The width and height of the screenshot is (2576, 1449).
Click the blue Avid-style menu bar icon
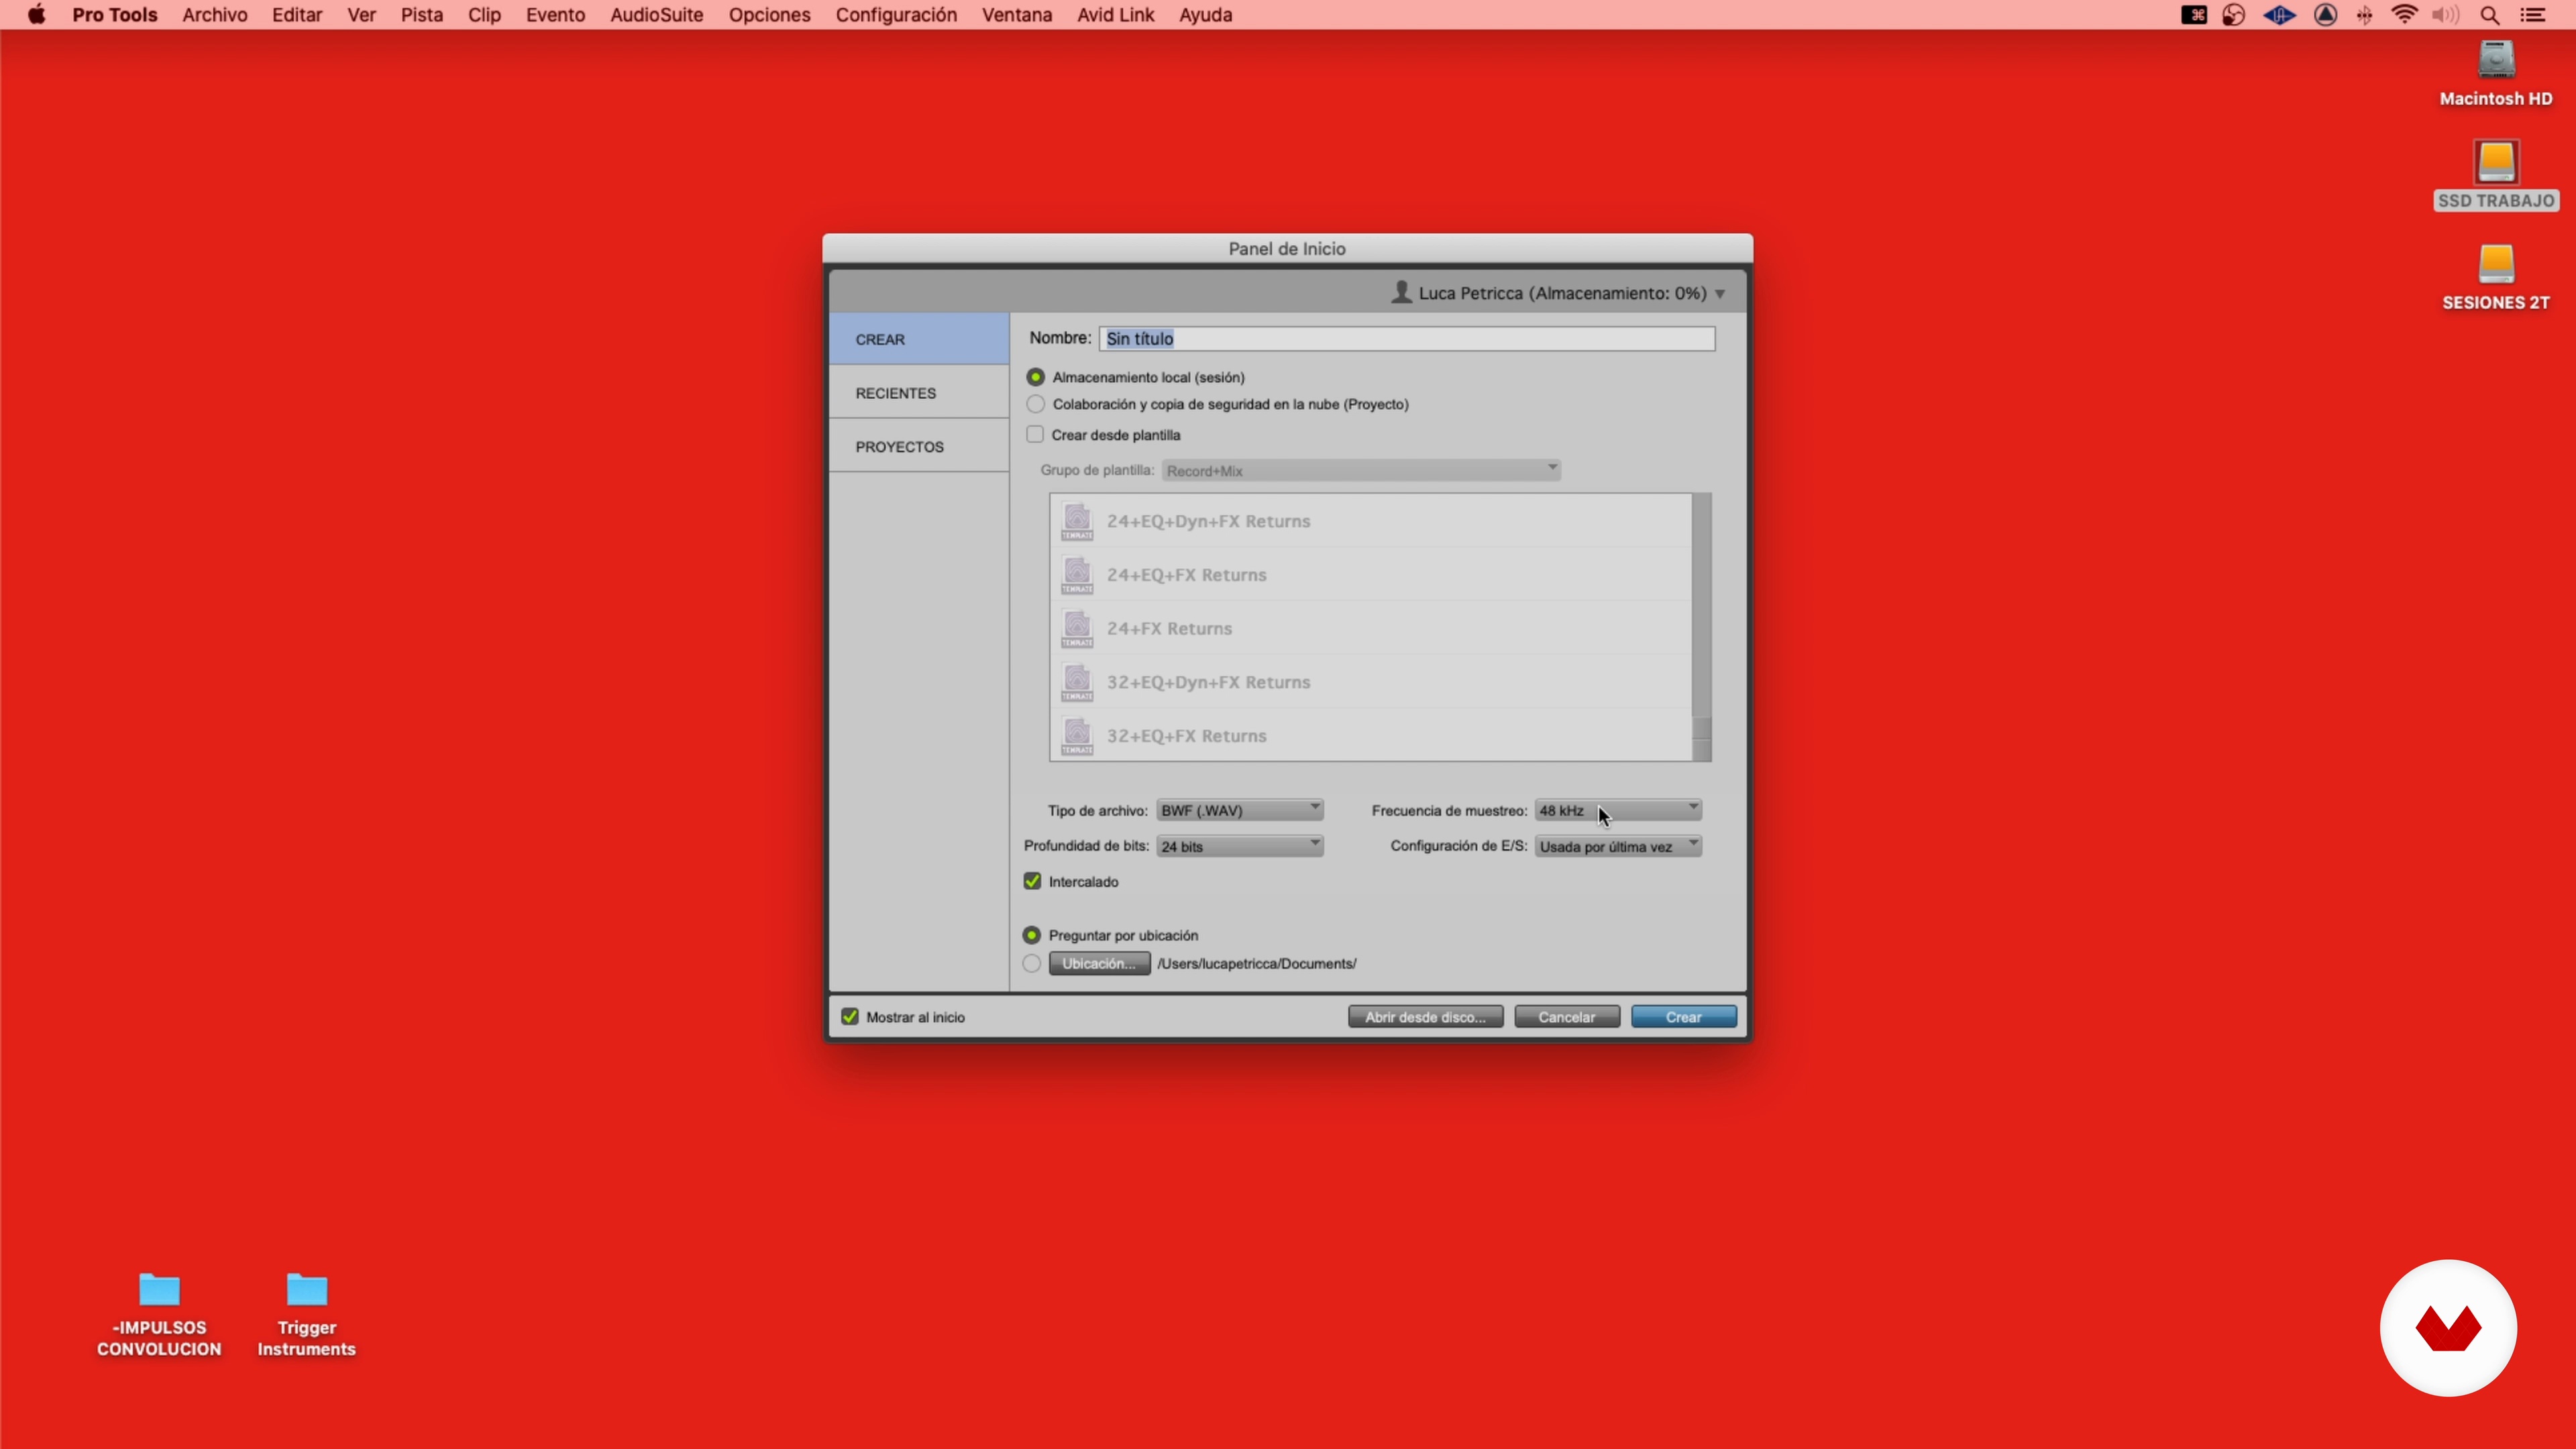click(2279, 15)
